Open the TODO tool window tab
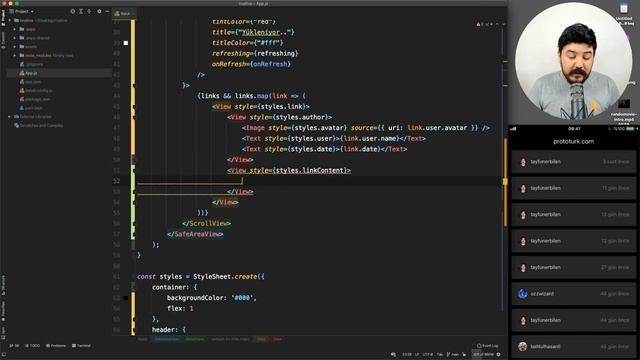The width and height of the screenshot is (640, 360). coord(33,346)
